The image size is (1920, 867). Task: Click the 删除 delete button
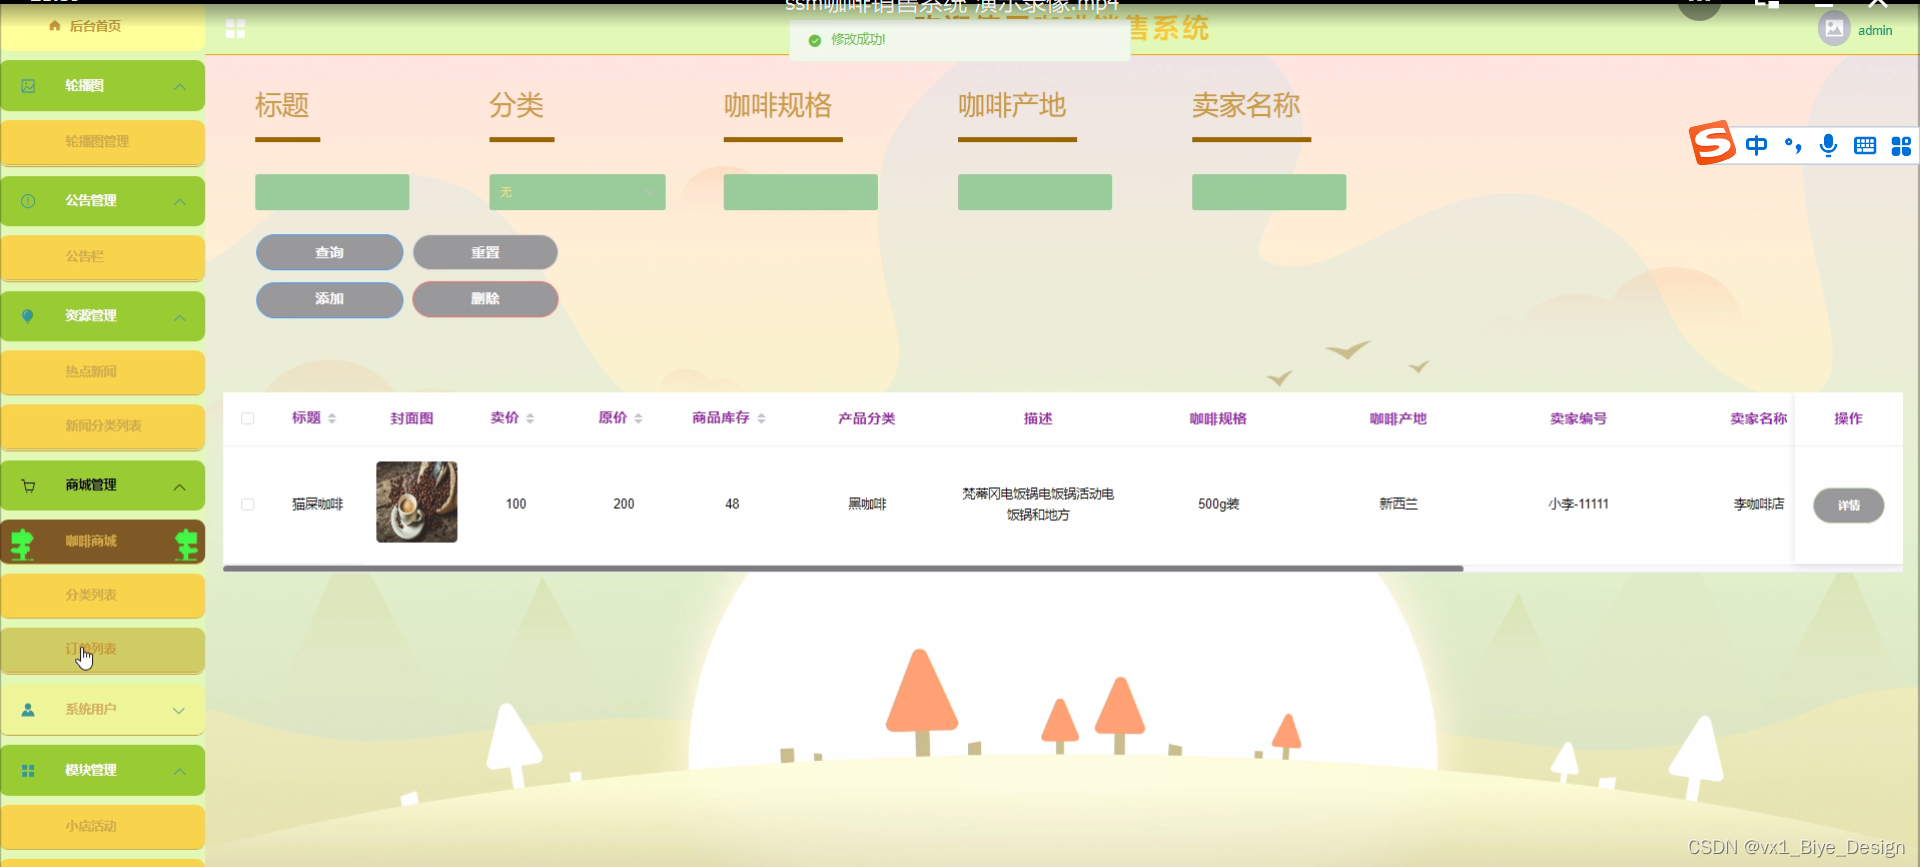[x=485, y=299]
